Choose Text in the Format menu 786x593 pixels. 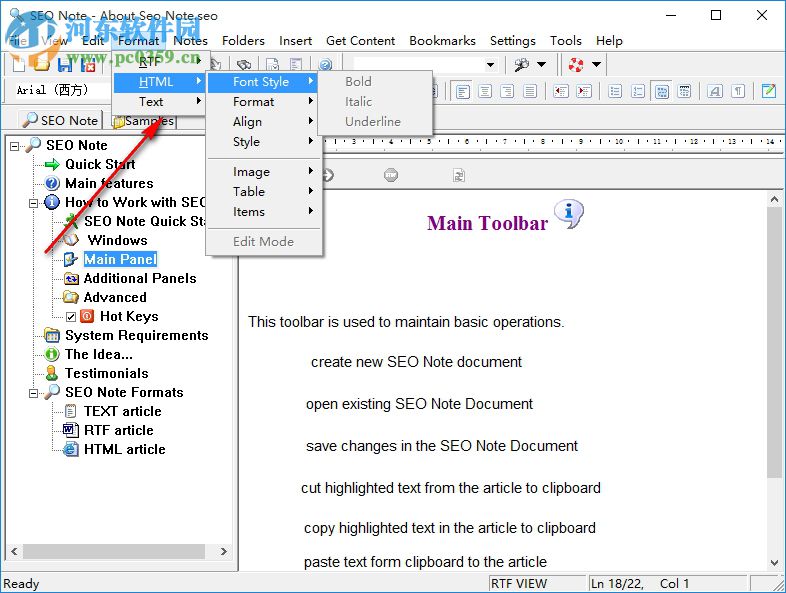pyautogui.click(x=159, y=102)
